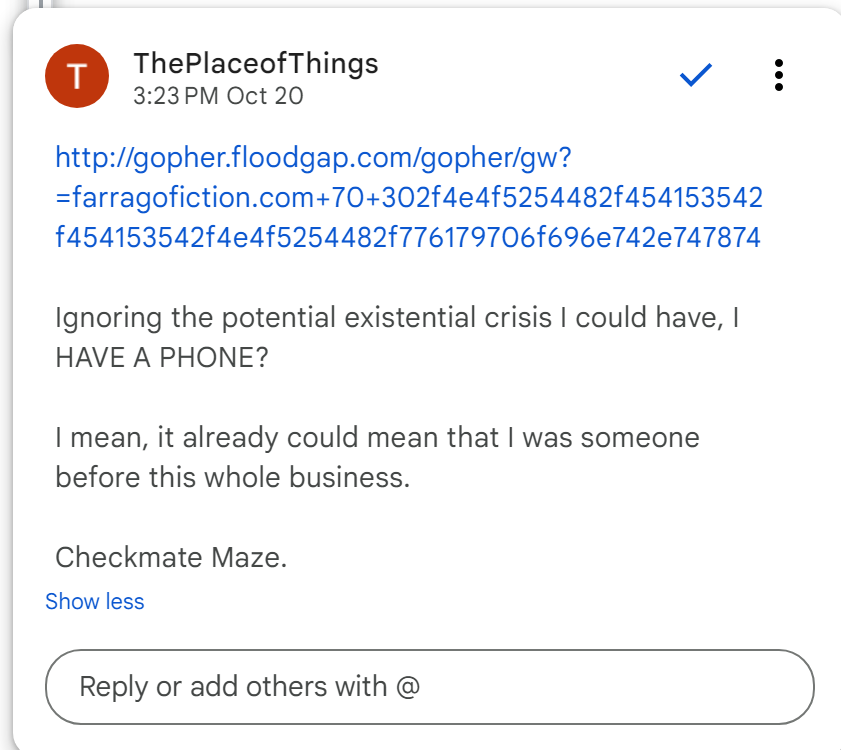Click the 3:23 PM Oct 20 timestamp
This screenshot has height=750, width=841.
pos(218,96)
